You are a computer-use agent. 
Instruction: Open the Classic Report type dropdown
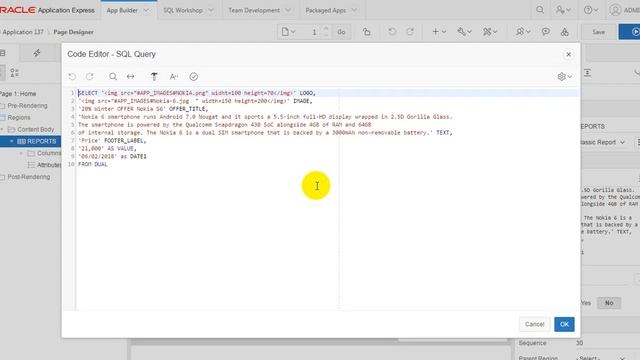coord(603,142)
